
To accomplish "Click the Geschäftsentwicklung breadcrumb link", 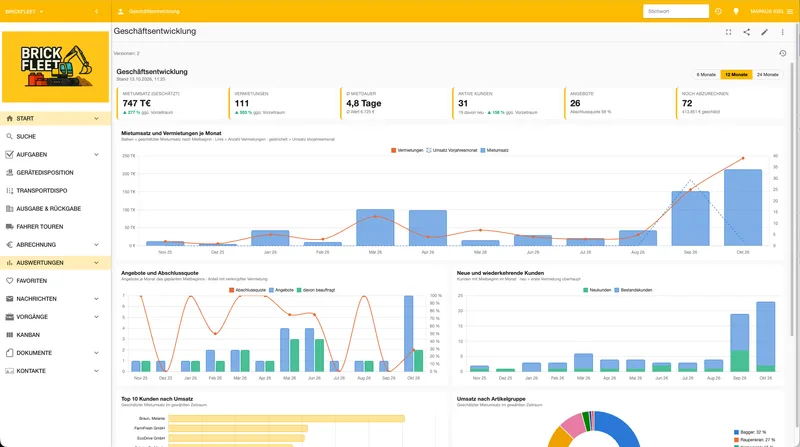I will coord(154,11).
